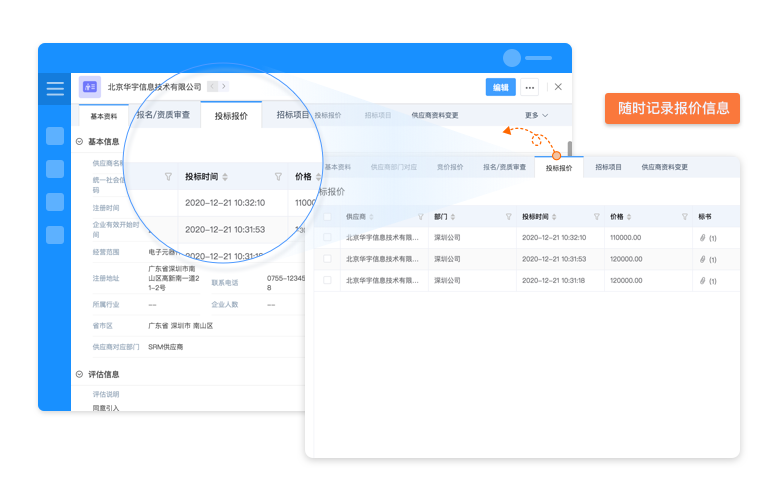Viewport: 777px width, 500px height.
Task: Open attachment icon in the 10:32:10 row
Action: 702,238
